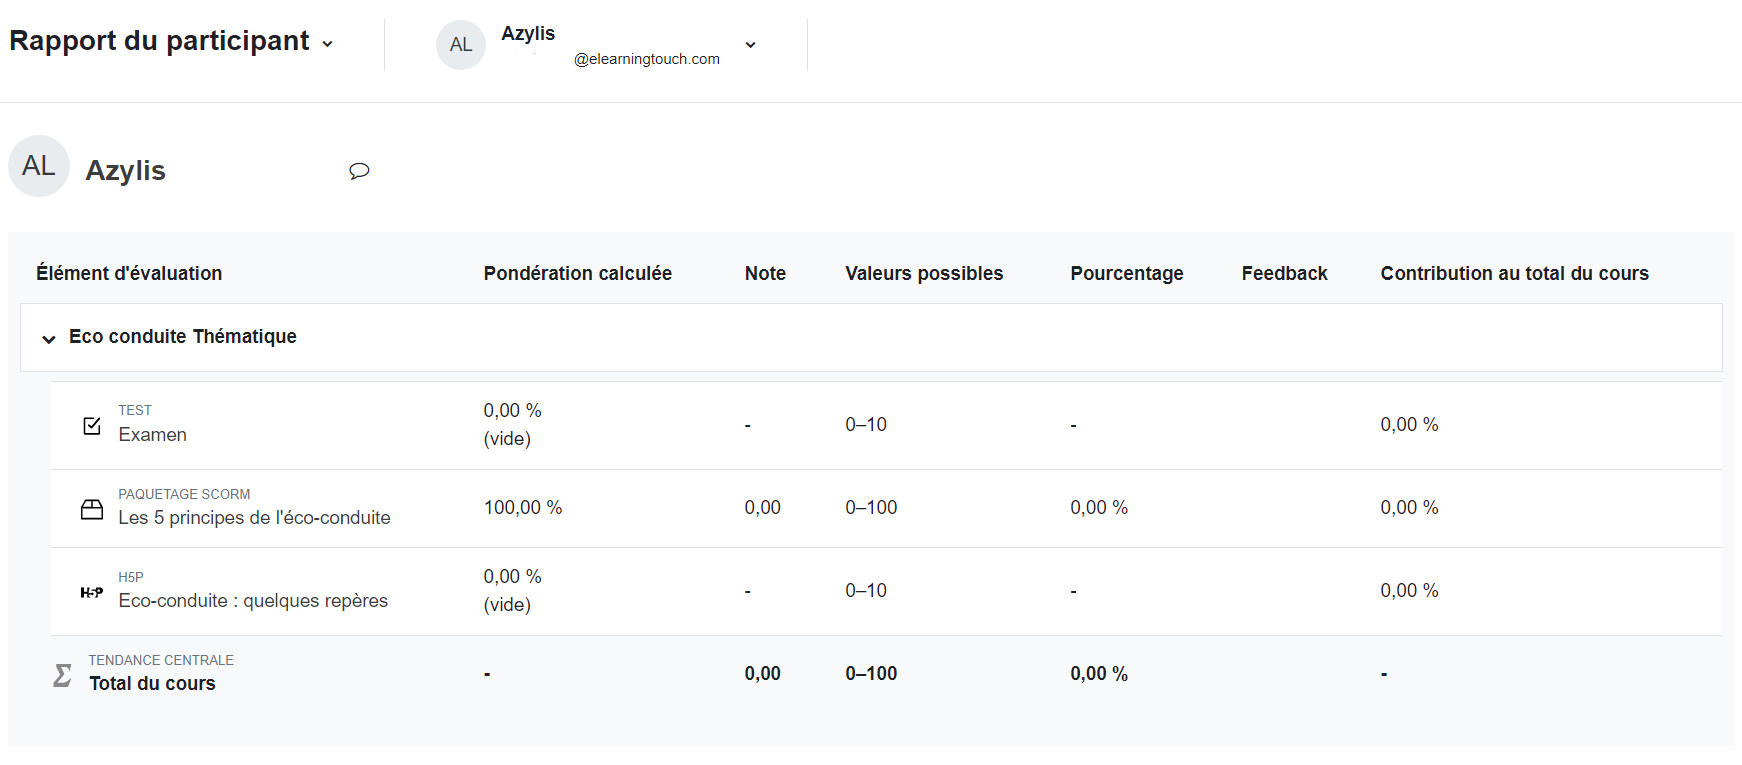Open Les 5 principes de l'éco-conduite
The image size is (1742, 765).
[x=254, y=518]
